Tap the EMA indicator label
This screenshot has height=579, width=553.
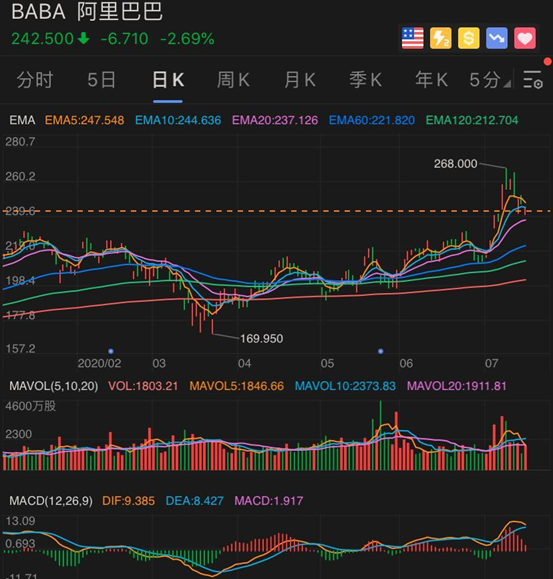pyautogui.click(x=22, y=120)
